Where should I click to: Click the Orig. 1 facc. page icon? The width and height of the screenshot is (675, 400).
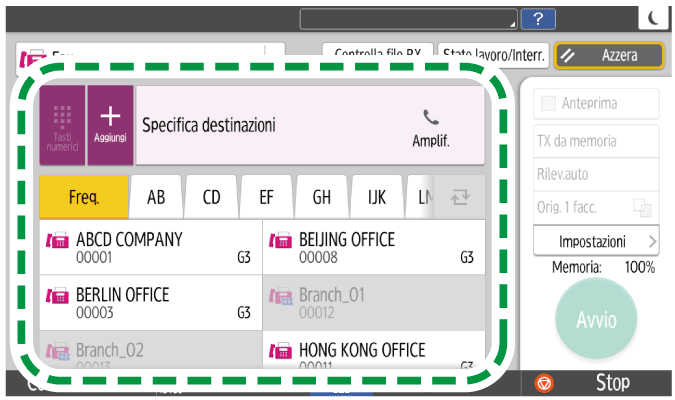pyautogui.click(x=641, y=208)
